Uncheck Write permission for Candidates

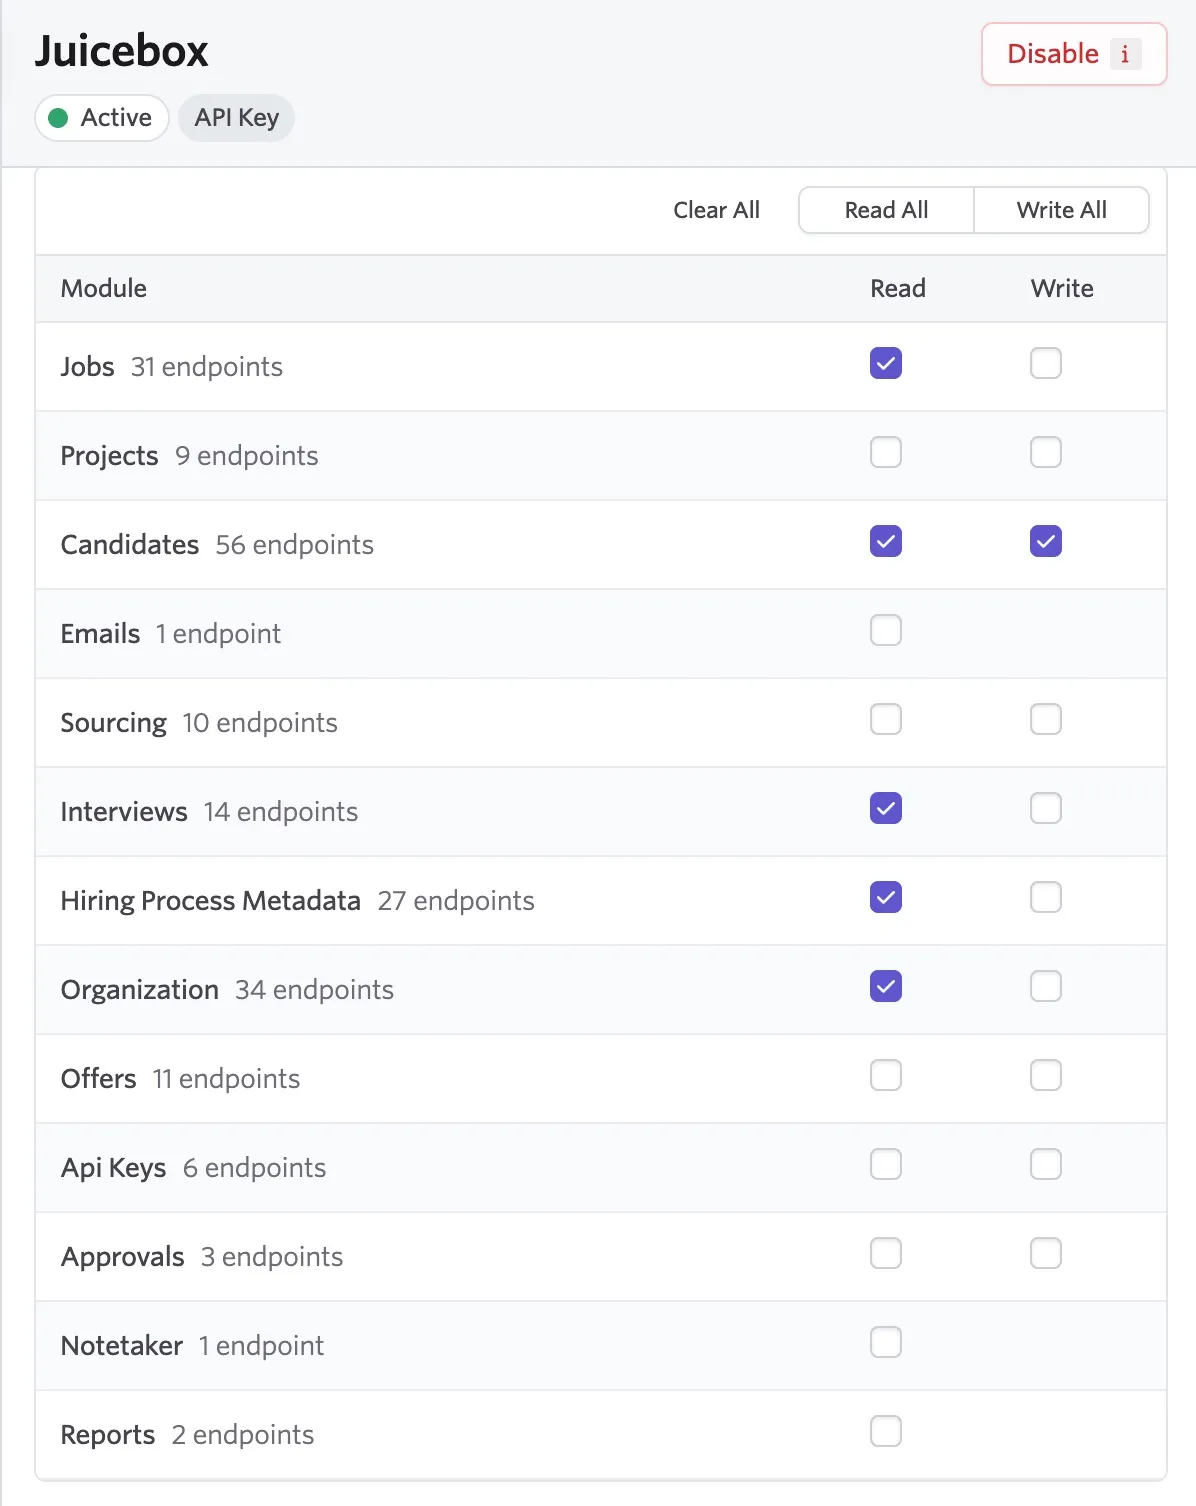click(1046, 541)
